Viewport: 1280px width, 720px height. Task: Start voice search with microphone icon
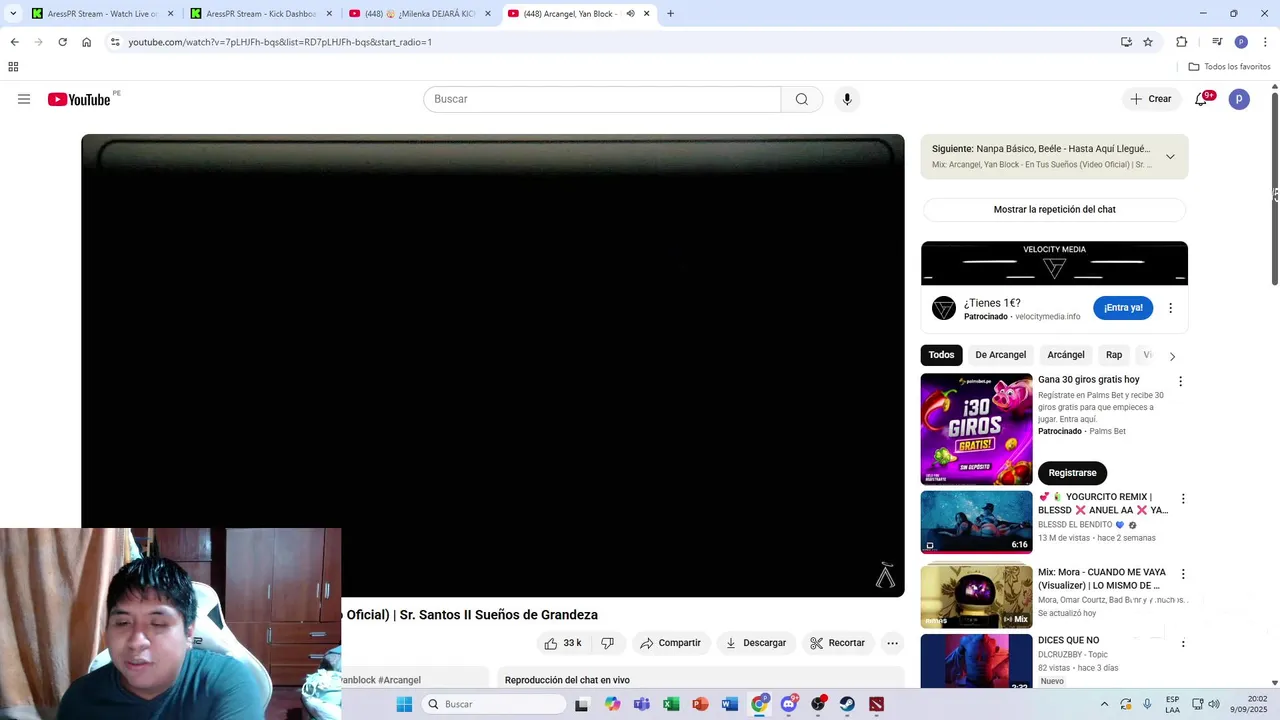click(847, 99)
